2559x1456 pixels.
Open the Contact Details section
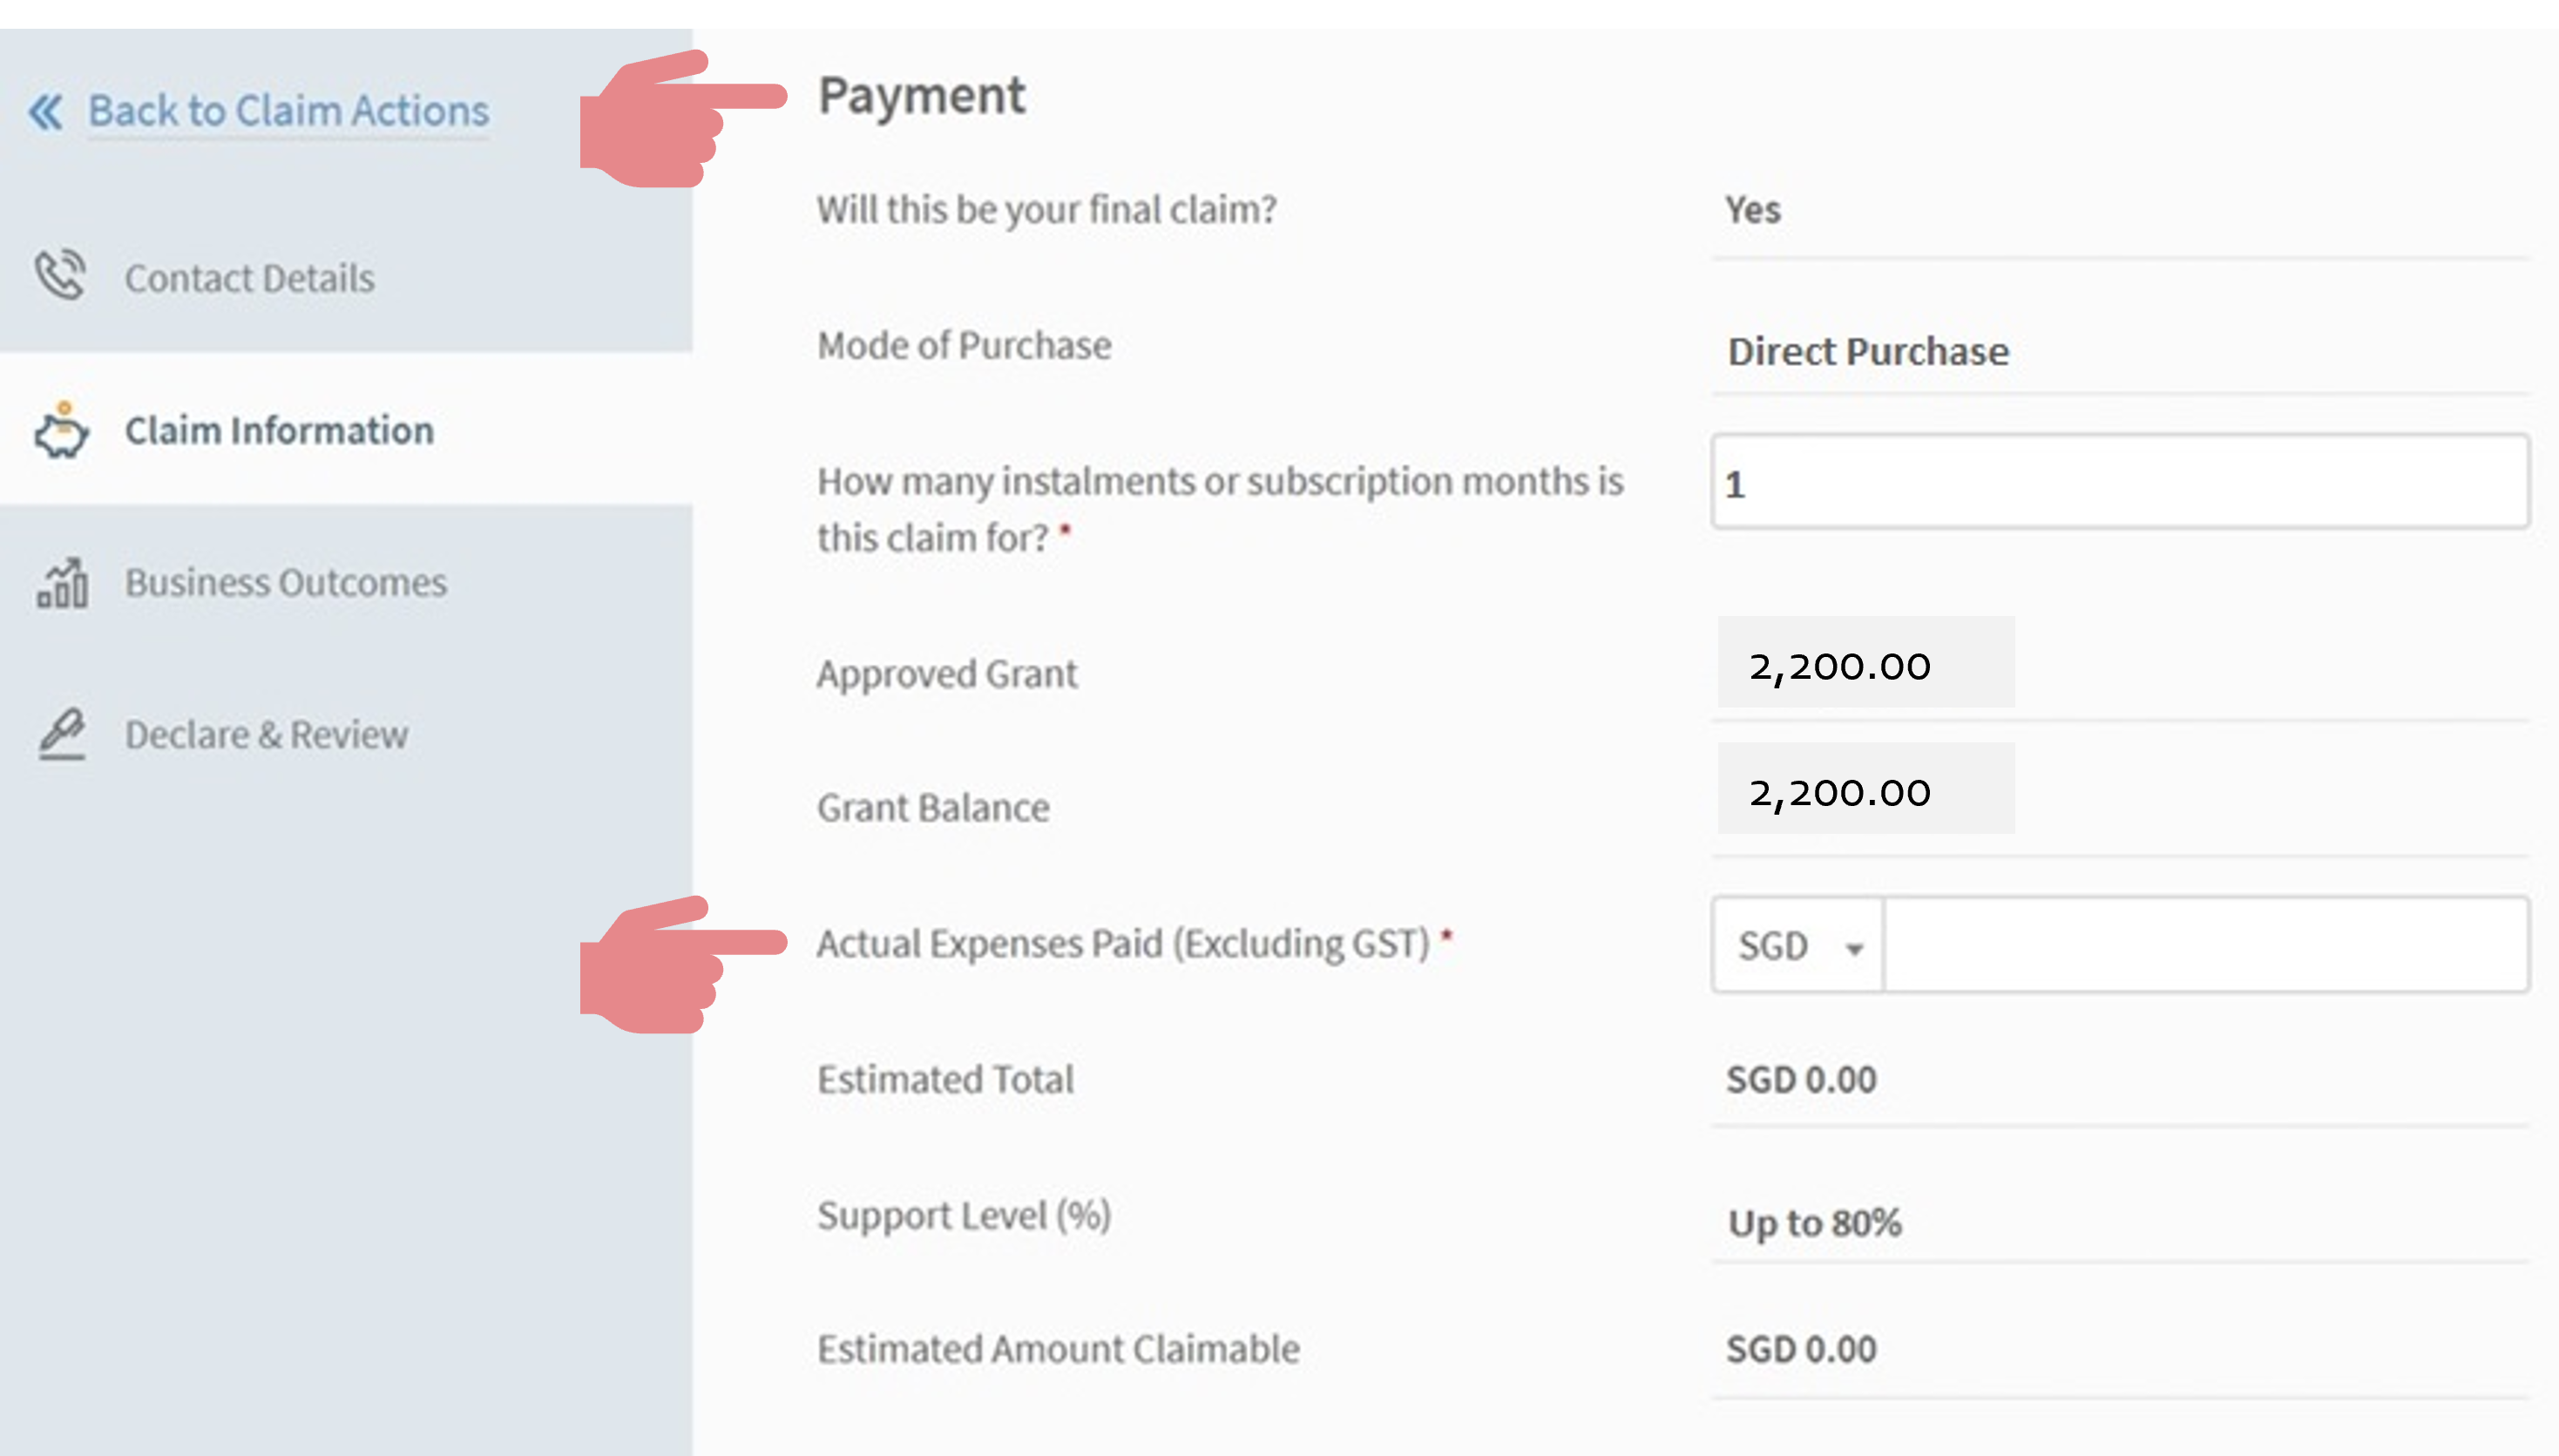pyautogui.click(x=249, y=278)
